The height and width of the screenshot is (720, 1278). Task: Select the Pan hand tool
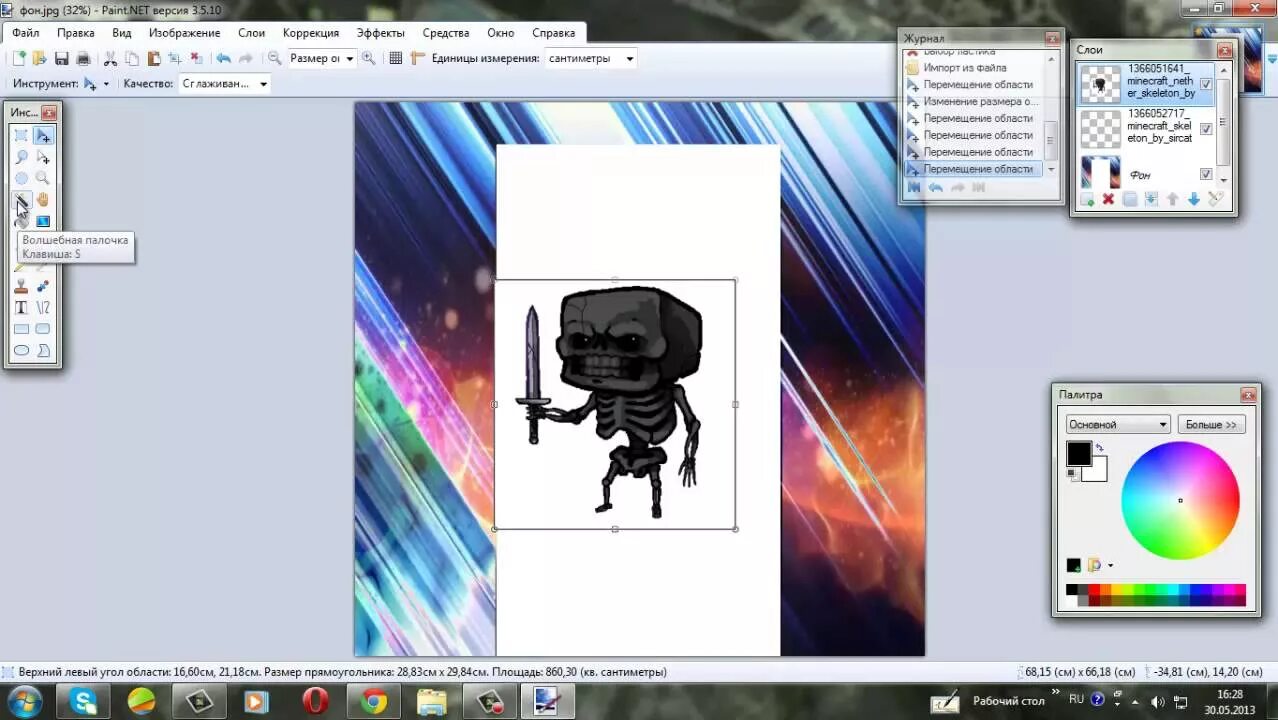[x=43, y=200]
